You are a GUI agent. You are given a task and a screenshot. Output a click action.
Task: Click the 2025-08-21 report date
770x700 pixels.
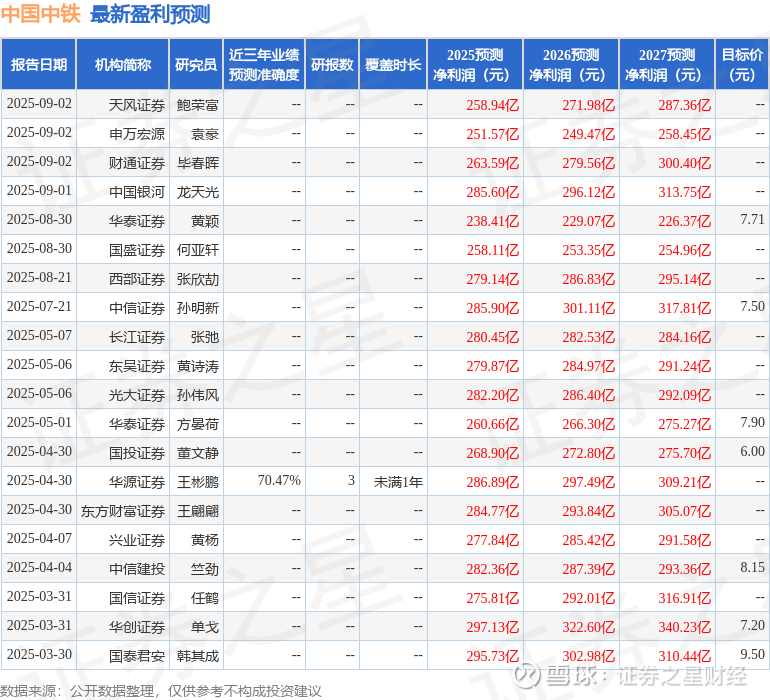tap(39, 278)
